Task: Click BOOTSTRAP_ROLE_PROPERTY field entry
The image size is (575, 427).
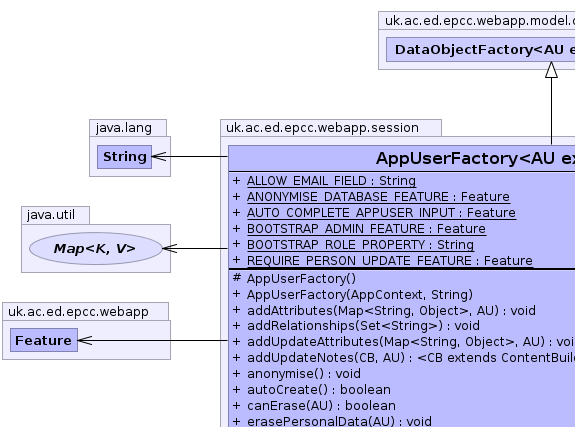Action: click(360, 245)
